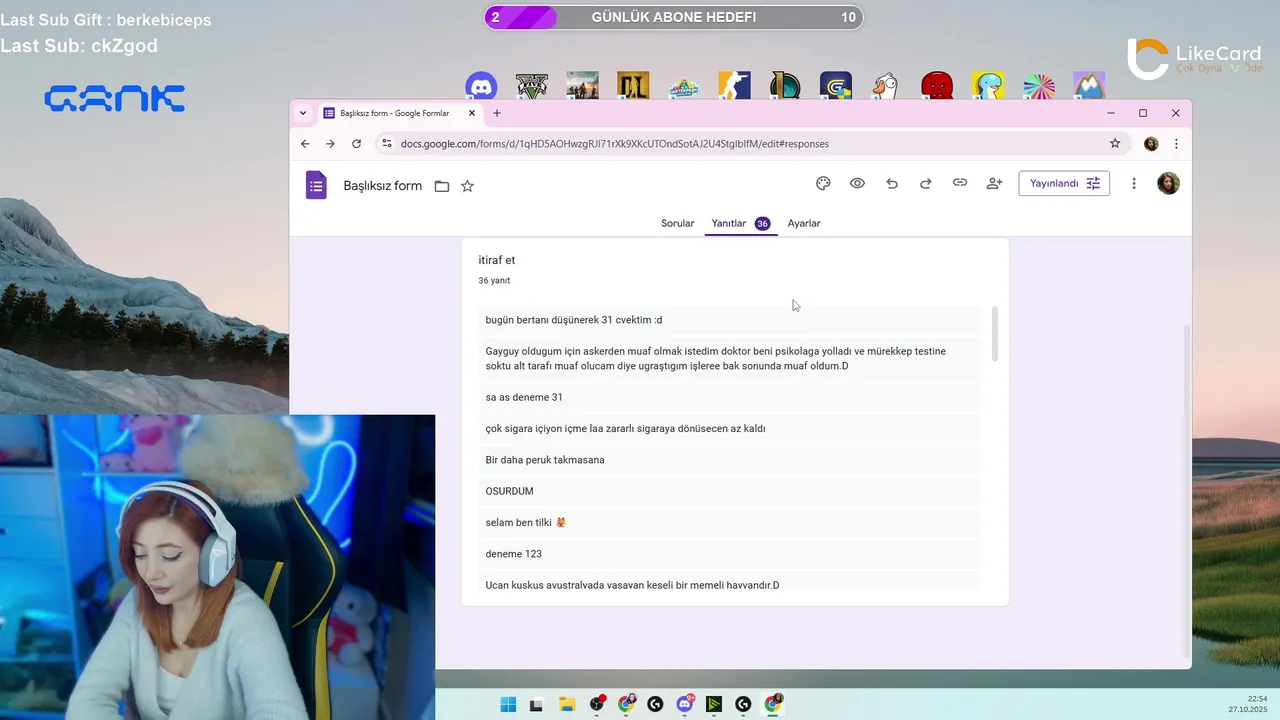Open the Chrome profile avatar
The image size is (1280, 720).
tap(1151, 144)
